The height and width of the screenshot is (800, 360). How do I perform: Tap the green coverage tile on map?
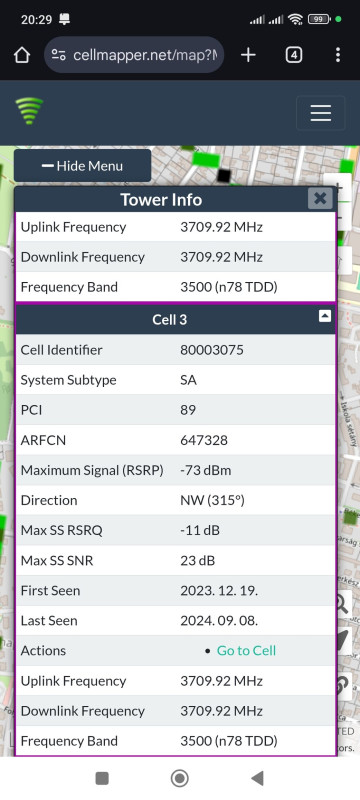pos(204,158)
